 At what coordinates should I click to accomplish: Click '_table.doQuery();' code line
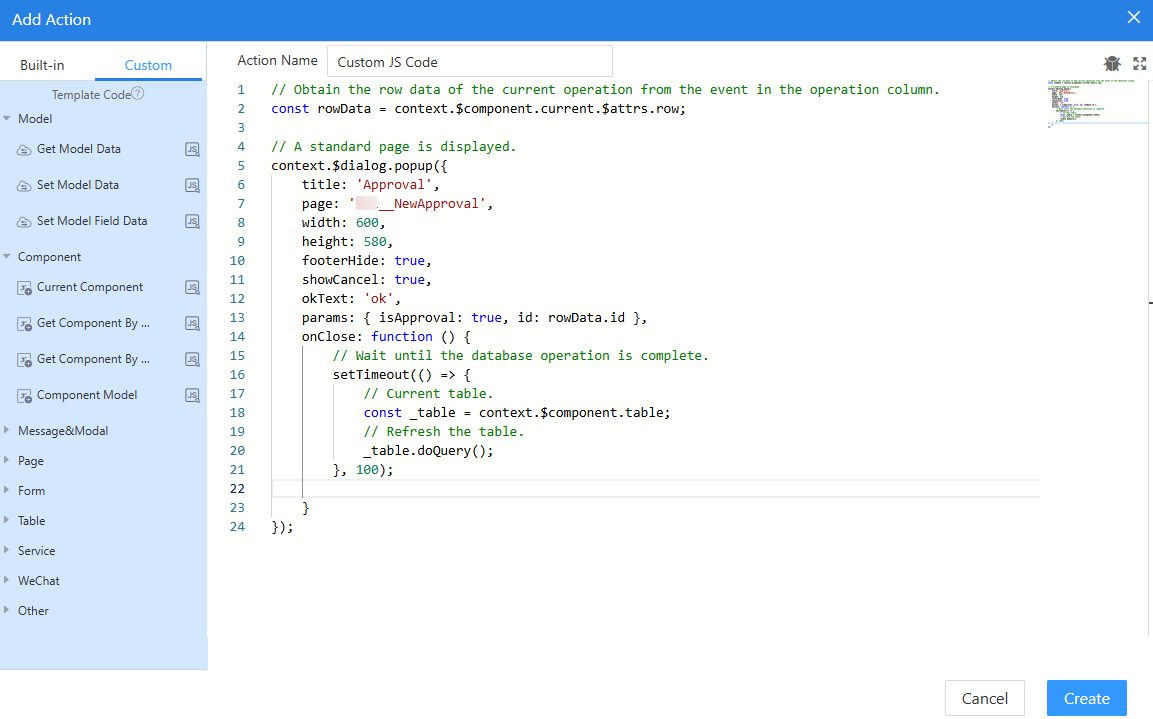[x=429, y=451]
